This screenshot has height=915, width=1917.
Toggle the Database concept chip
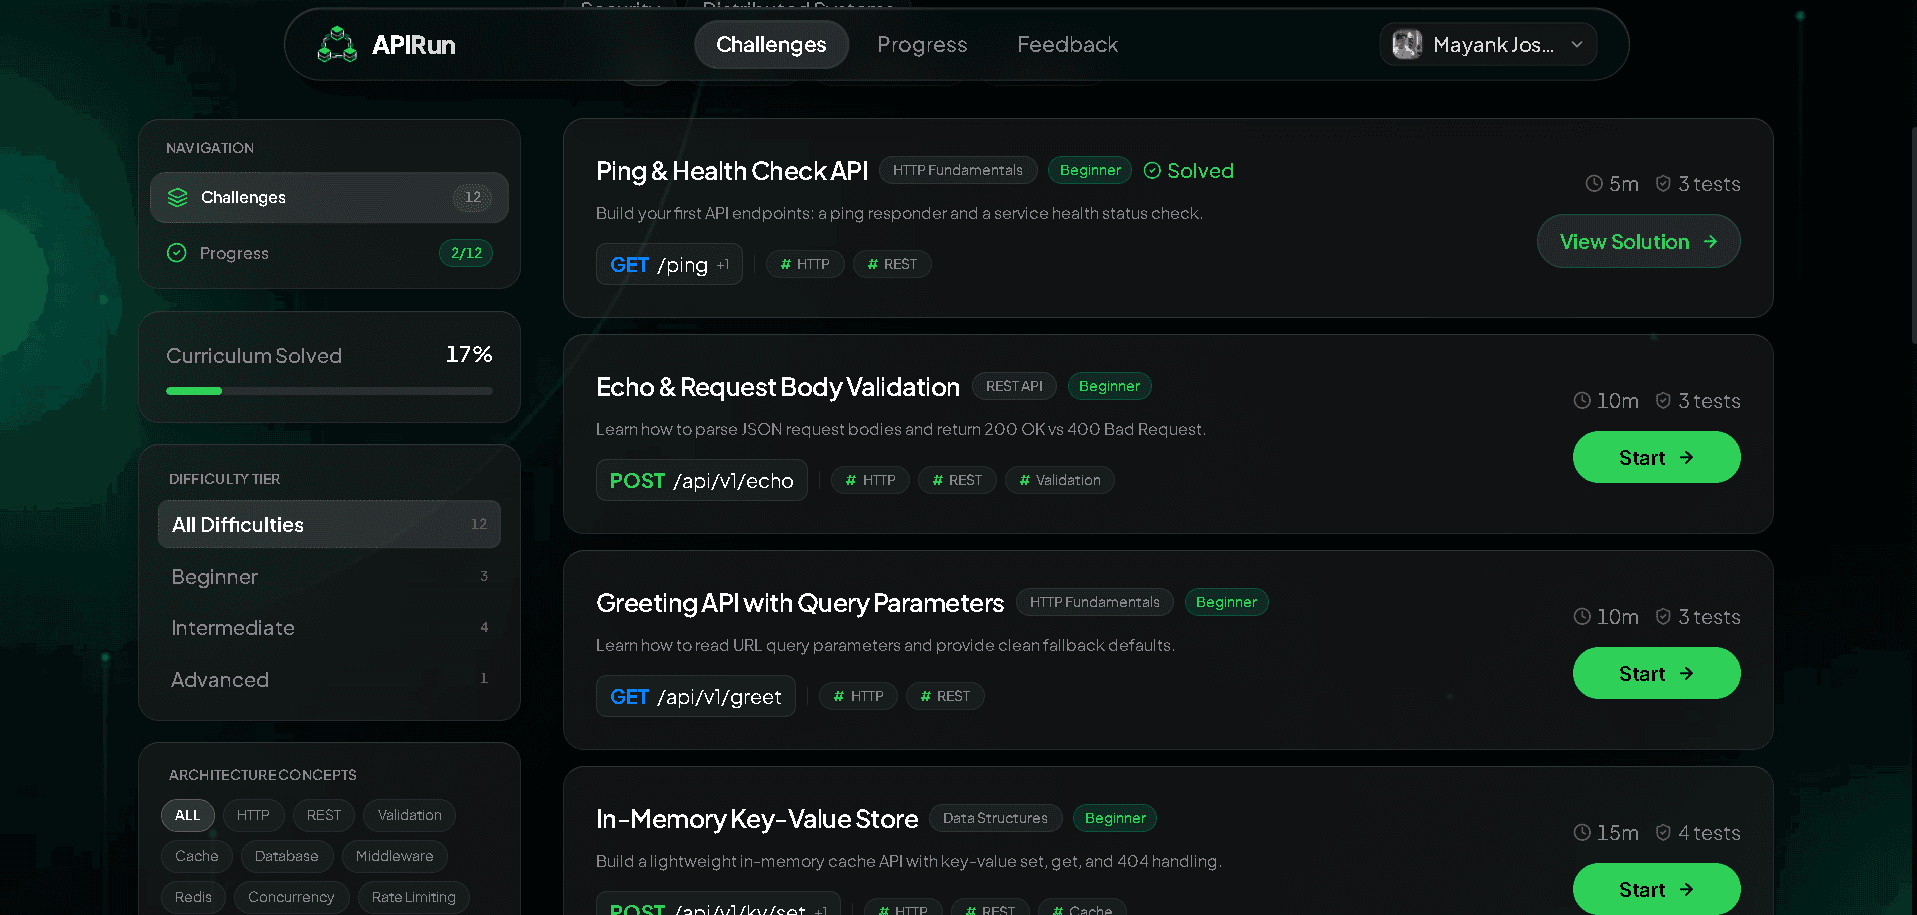[287, 856]
